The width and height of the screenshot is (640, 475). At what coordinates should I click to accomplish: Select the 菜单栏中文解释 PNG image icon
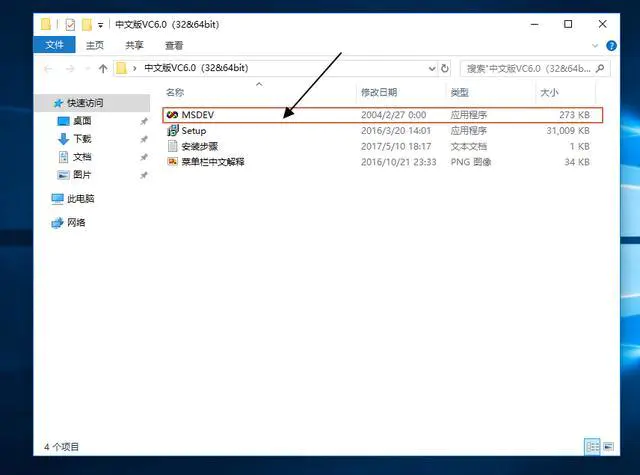coord(173,162)
